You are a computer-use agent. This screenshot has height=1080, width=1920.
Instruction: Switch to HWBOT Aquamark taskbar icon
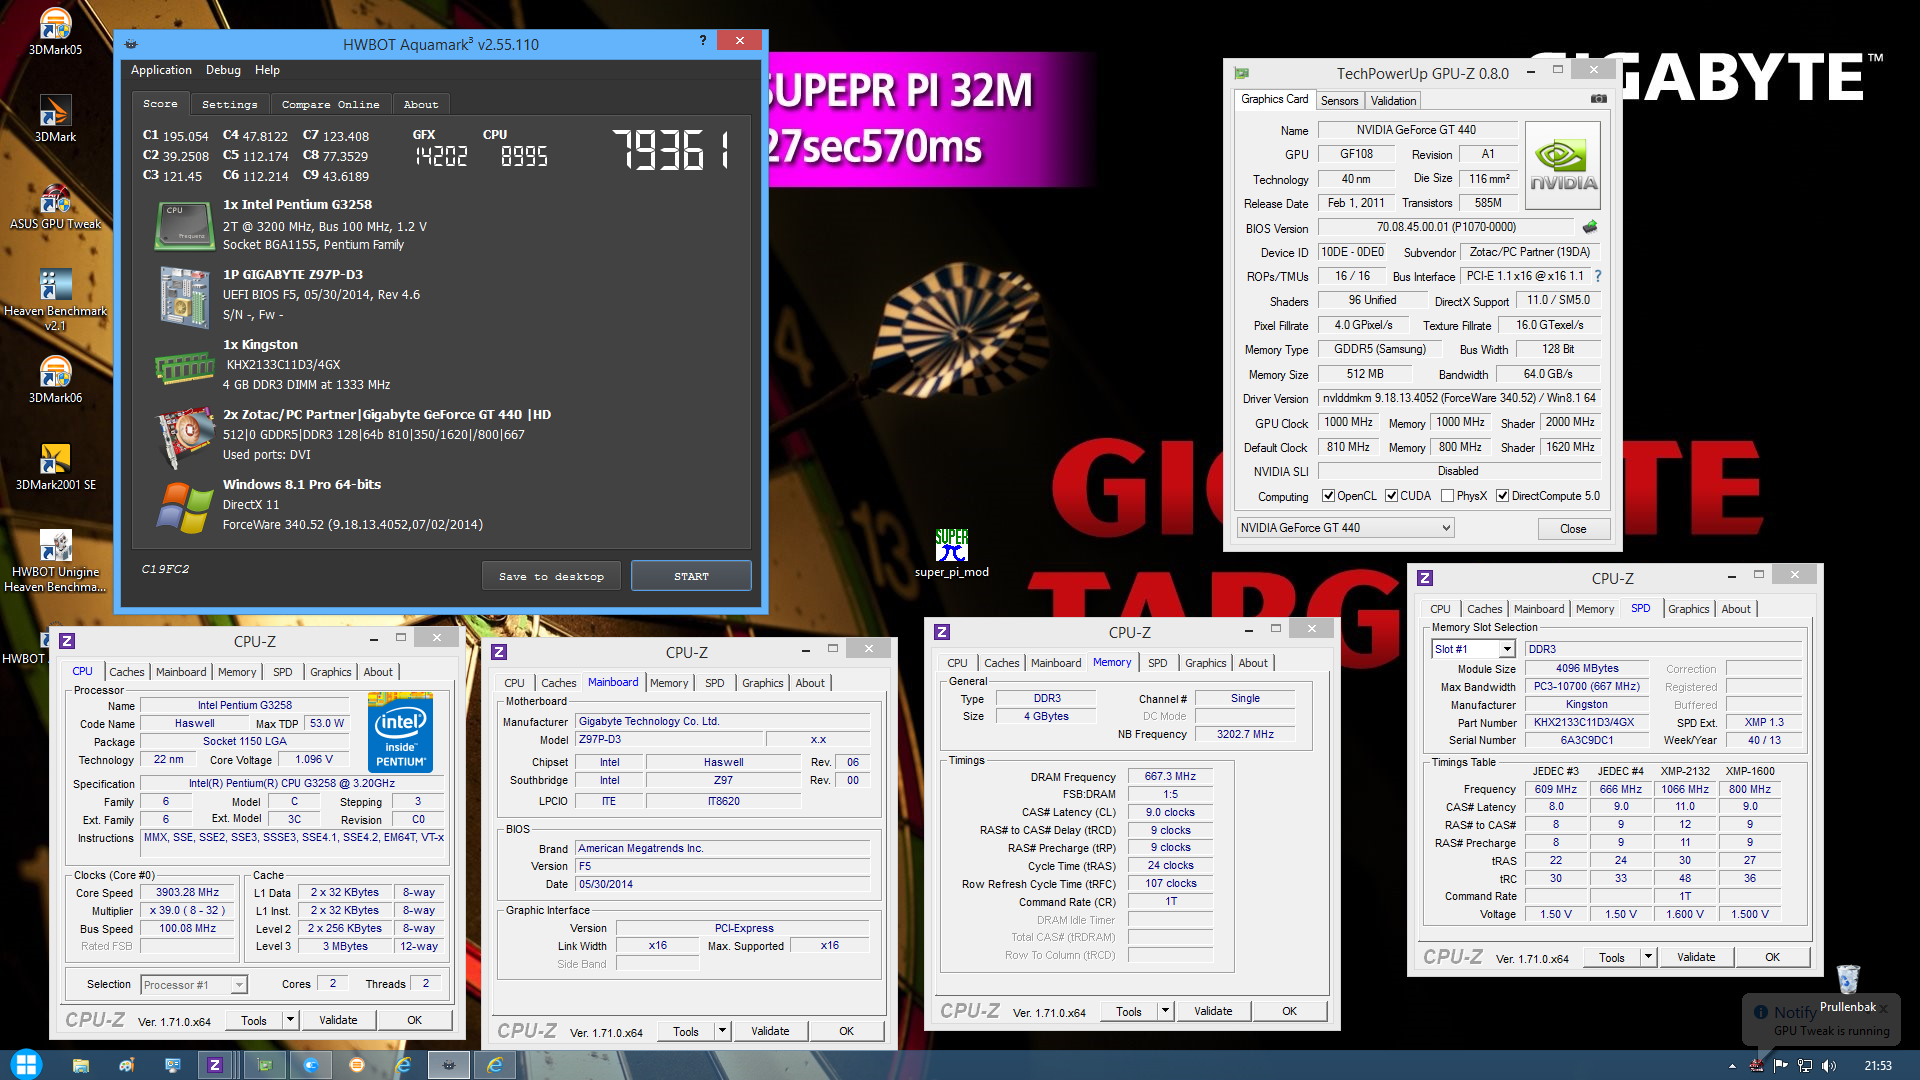pos(448,1065)
